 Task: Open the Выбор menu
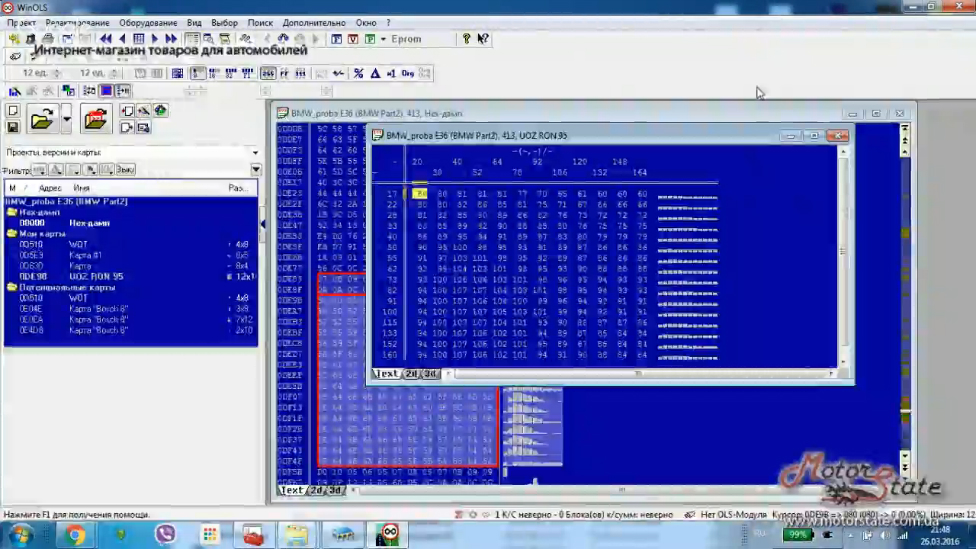pos(224,23)
